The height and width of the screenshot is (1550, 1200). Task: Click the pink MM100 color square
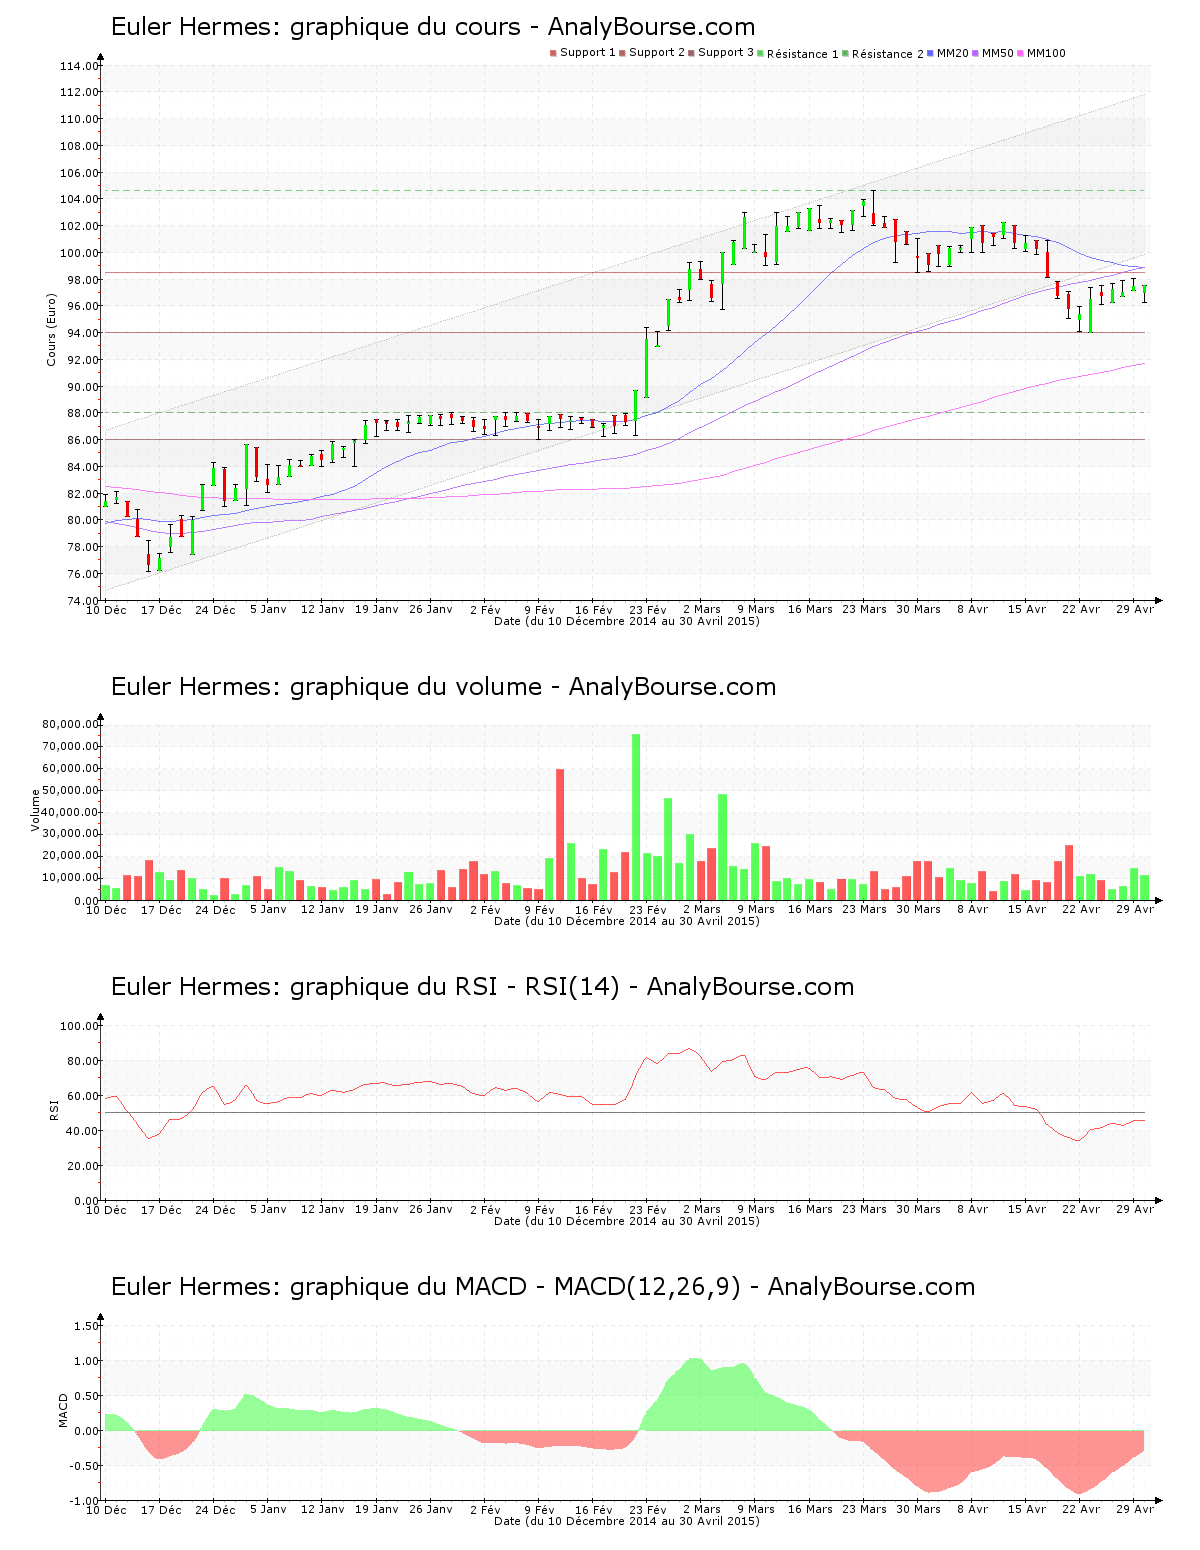coord(1022,52)
